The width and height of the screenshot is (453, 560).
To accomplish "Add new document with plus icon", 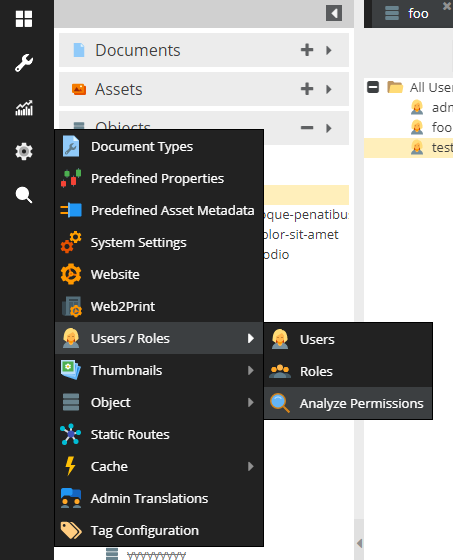I will (x=307, y=50).
